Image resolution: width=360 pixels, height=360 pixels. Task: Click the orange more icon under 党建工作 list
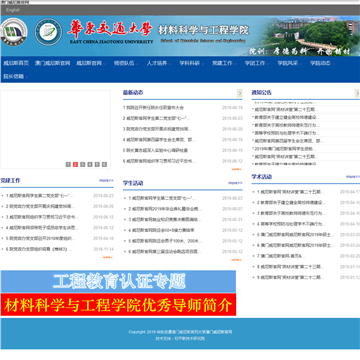[x=108, y=257]
